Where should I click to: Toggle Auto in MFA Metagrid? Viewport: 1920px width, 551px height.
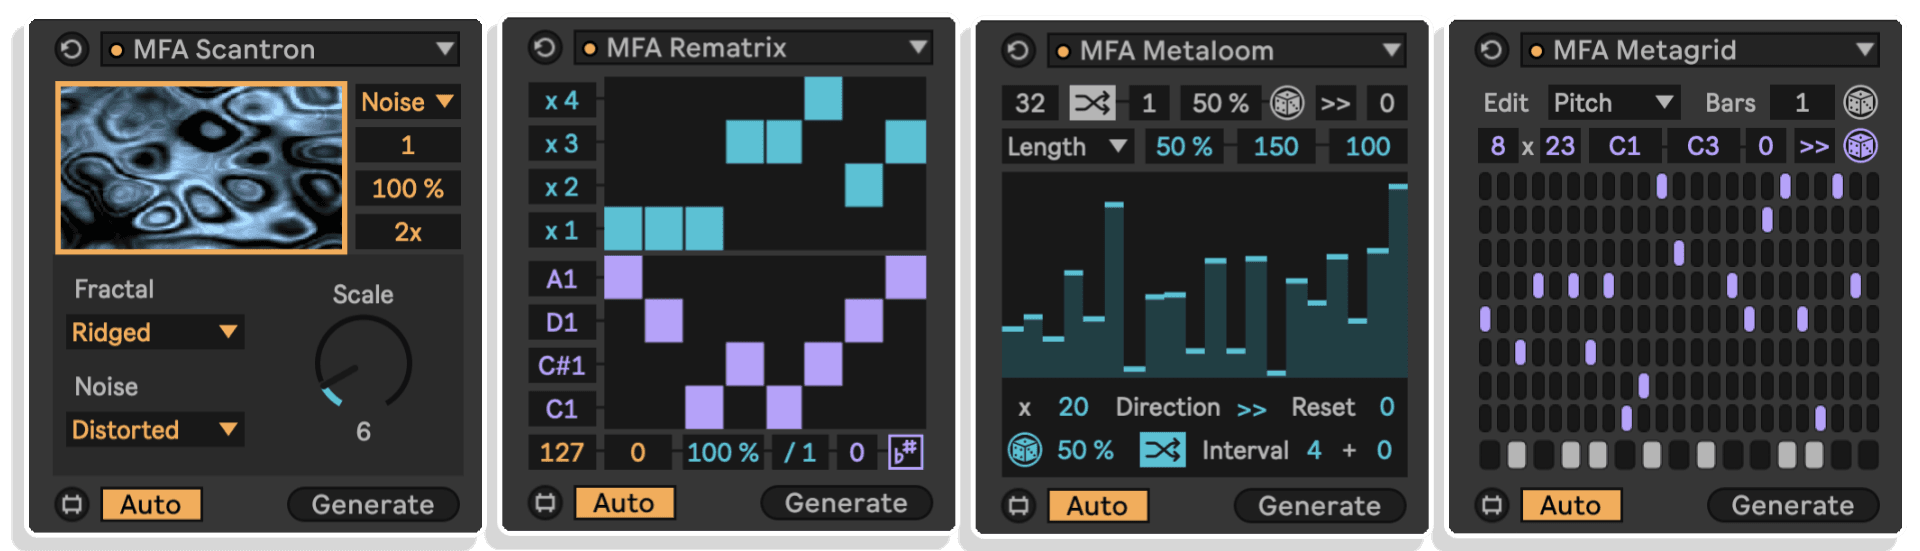[1570, 504]
